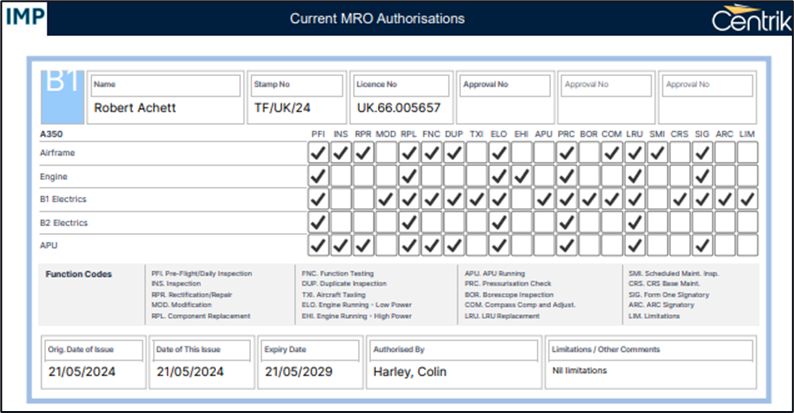
Task: Check the B2 Electrics INS checkbox
Action: click(x=341, y=222)
